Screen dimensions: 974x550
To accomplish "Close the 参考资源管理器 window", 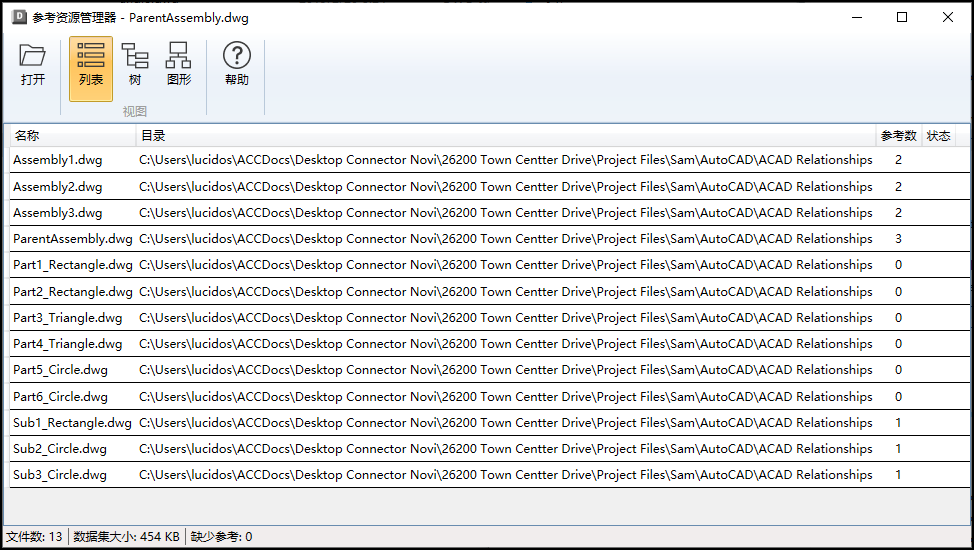I will click(948, 17).
